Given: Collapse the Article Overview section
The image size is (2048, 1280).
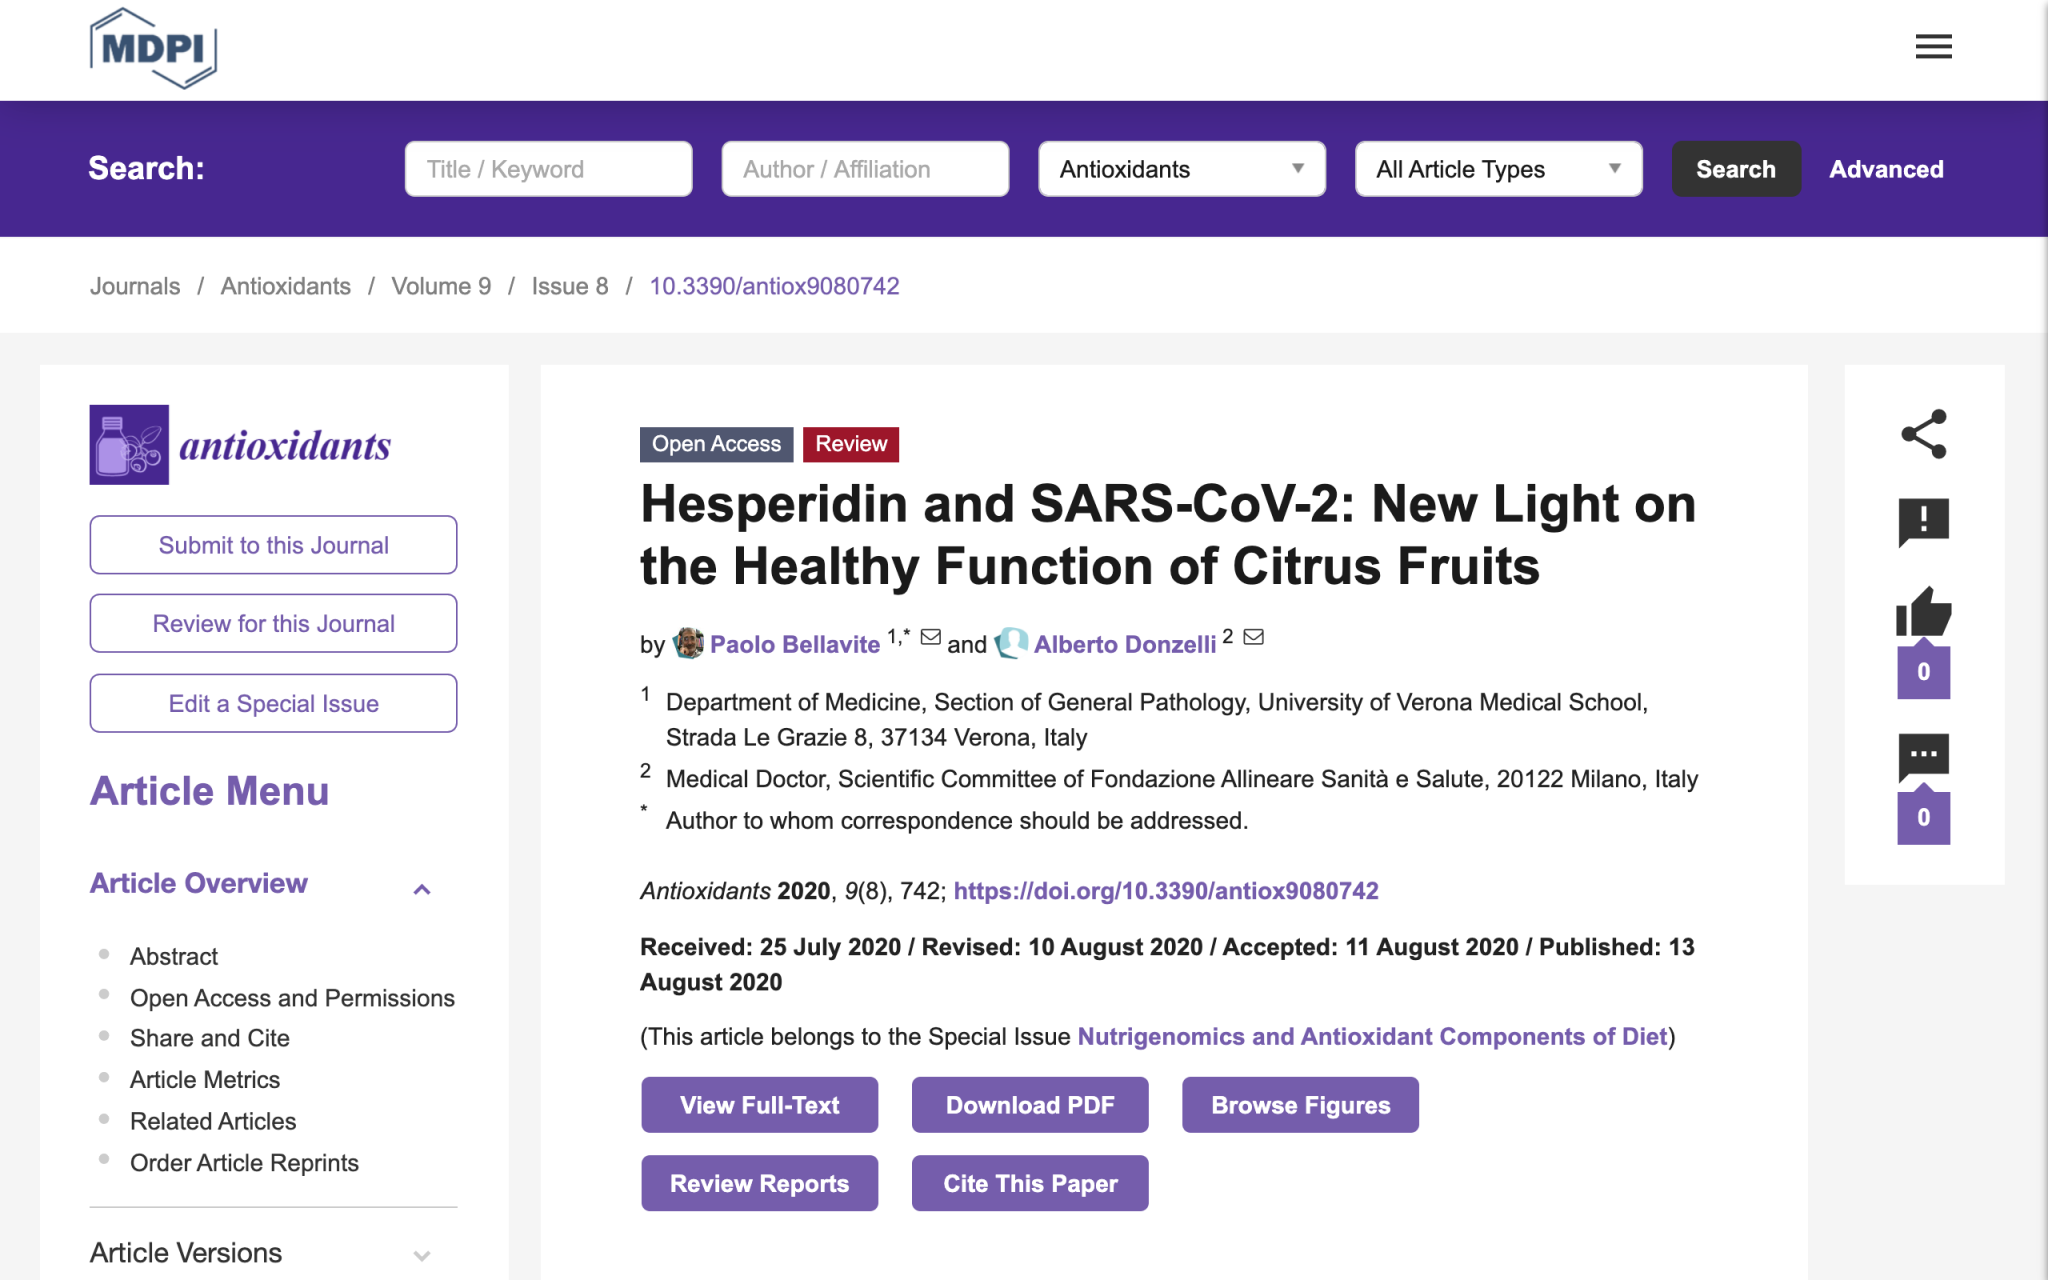Looking at the screenshot, I should tap(422, 889).
